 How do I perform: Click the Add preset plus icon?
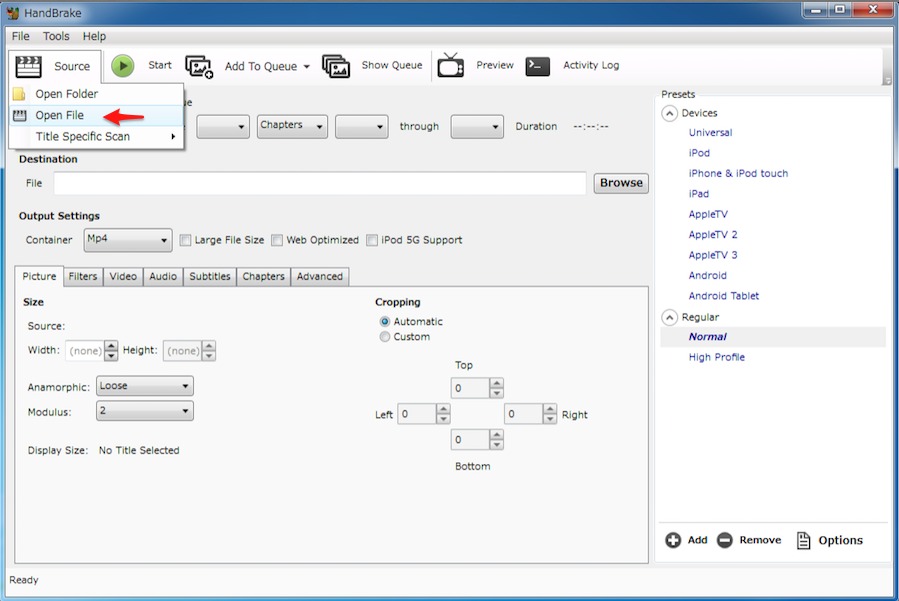(x=673, y=540)
